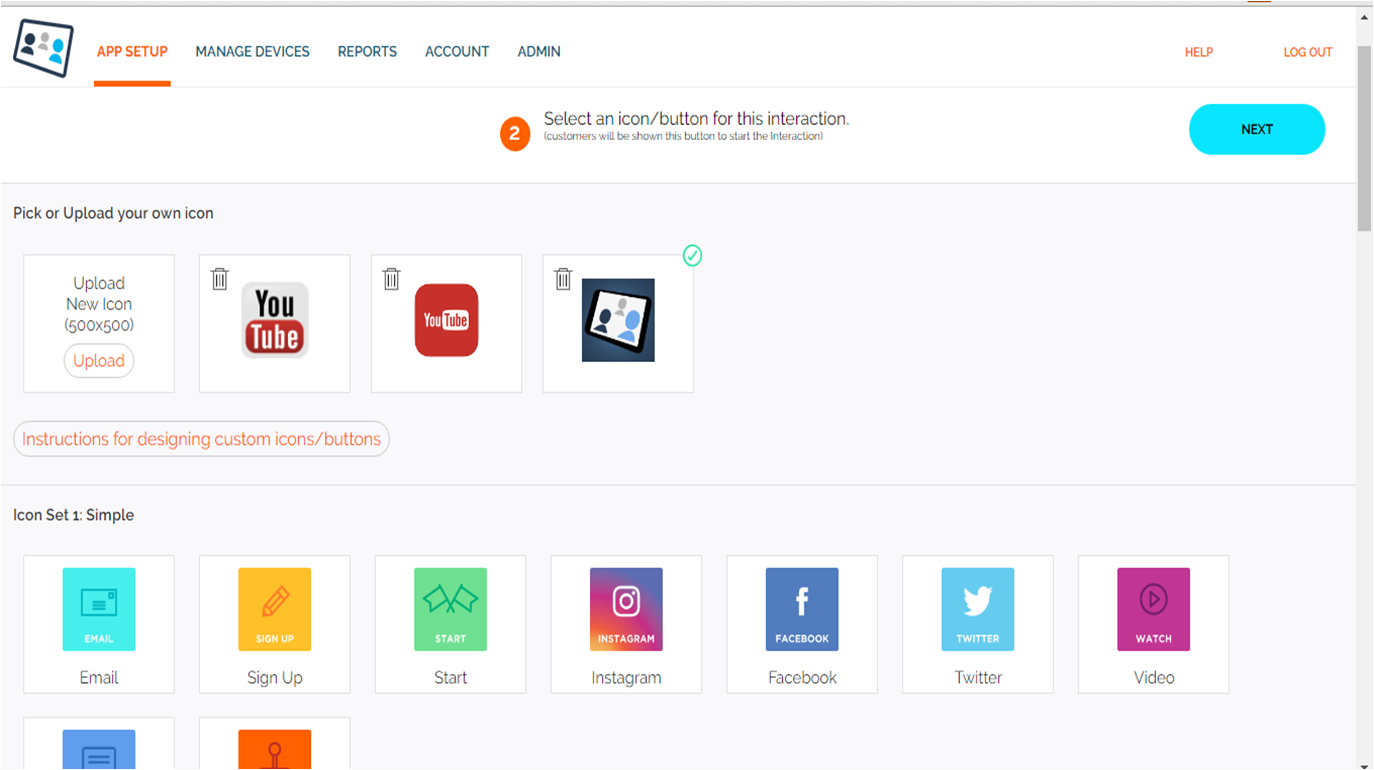The image size is (1374, 770).
Task: Select the classic YouTube logo icon
Action: pyautogui.click(x=275, y=320)
